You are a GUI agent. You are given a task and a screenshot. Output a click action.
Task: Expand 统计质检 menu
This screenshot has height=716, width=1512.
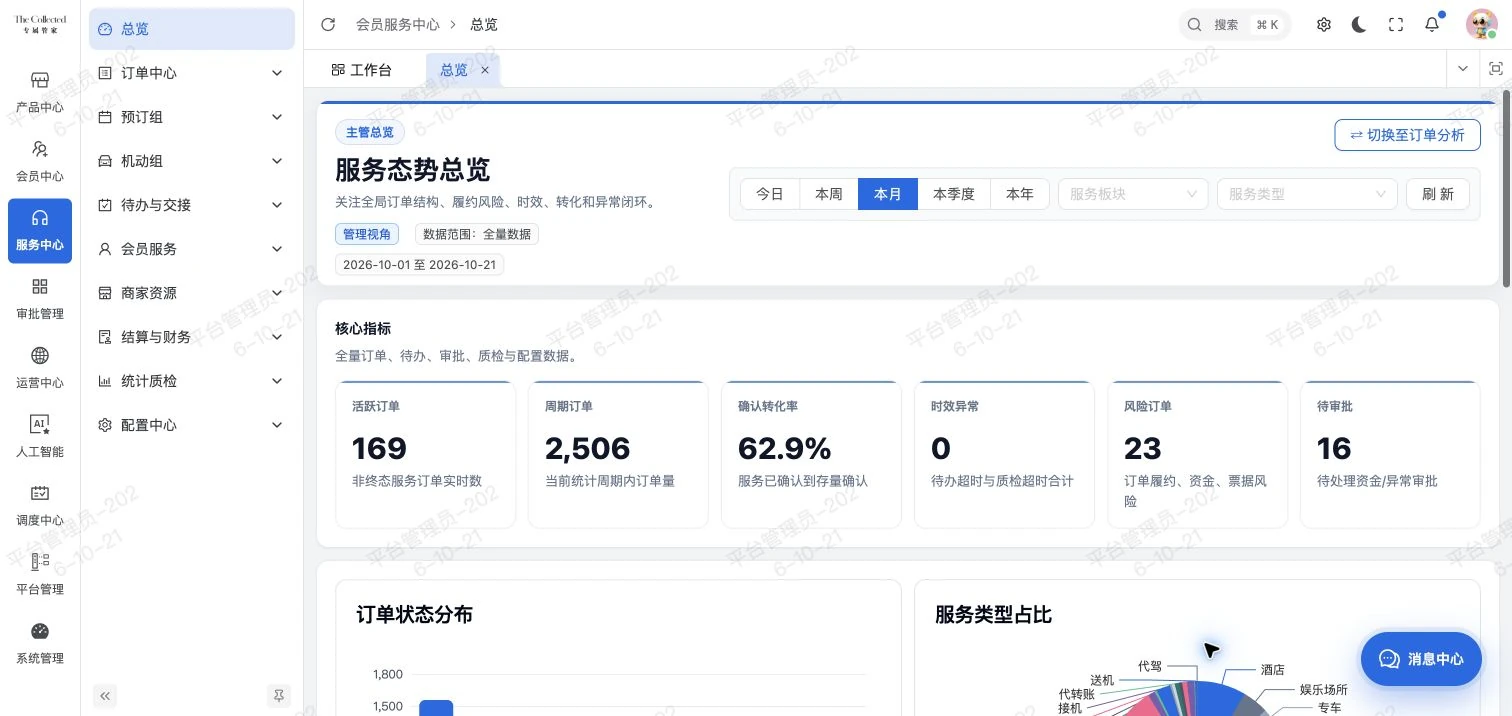(x=192, y=381)
